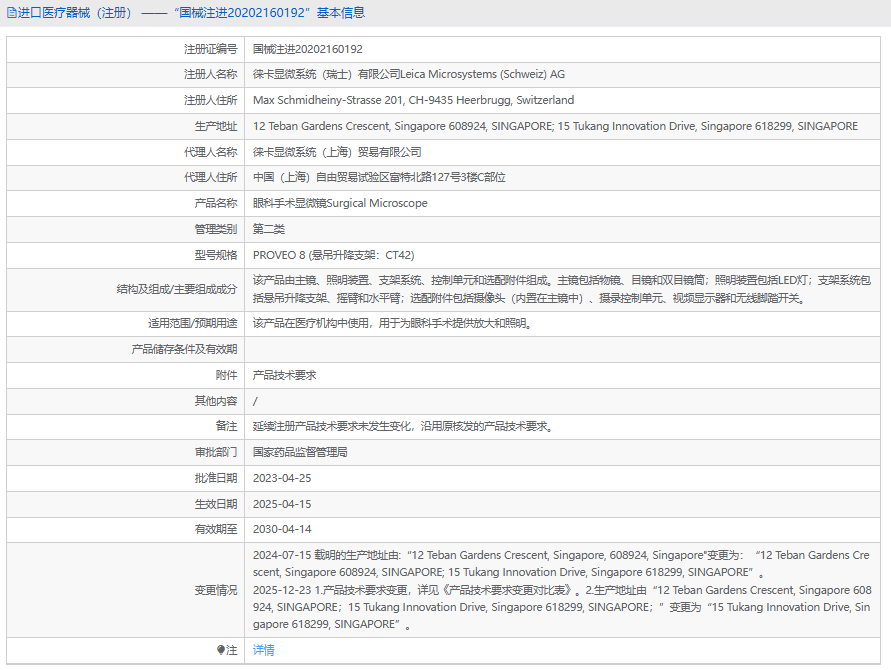
Task: Click the 结构及组成/主要组成成分 label
Action: [177, 289]
